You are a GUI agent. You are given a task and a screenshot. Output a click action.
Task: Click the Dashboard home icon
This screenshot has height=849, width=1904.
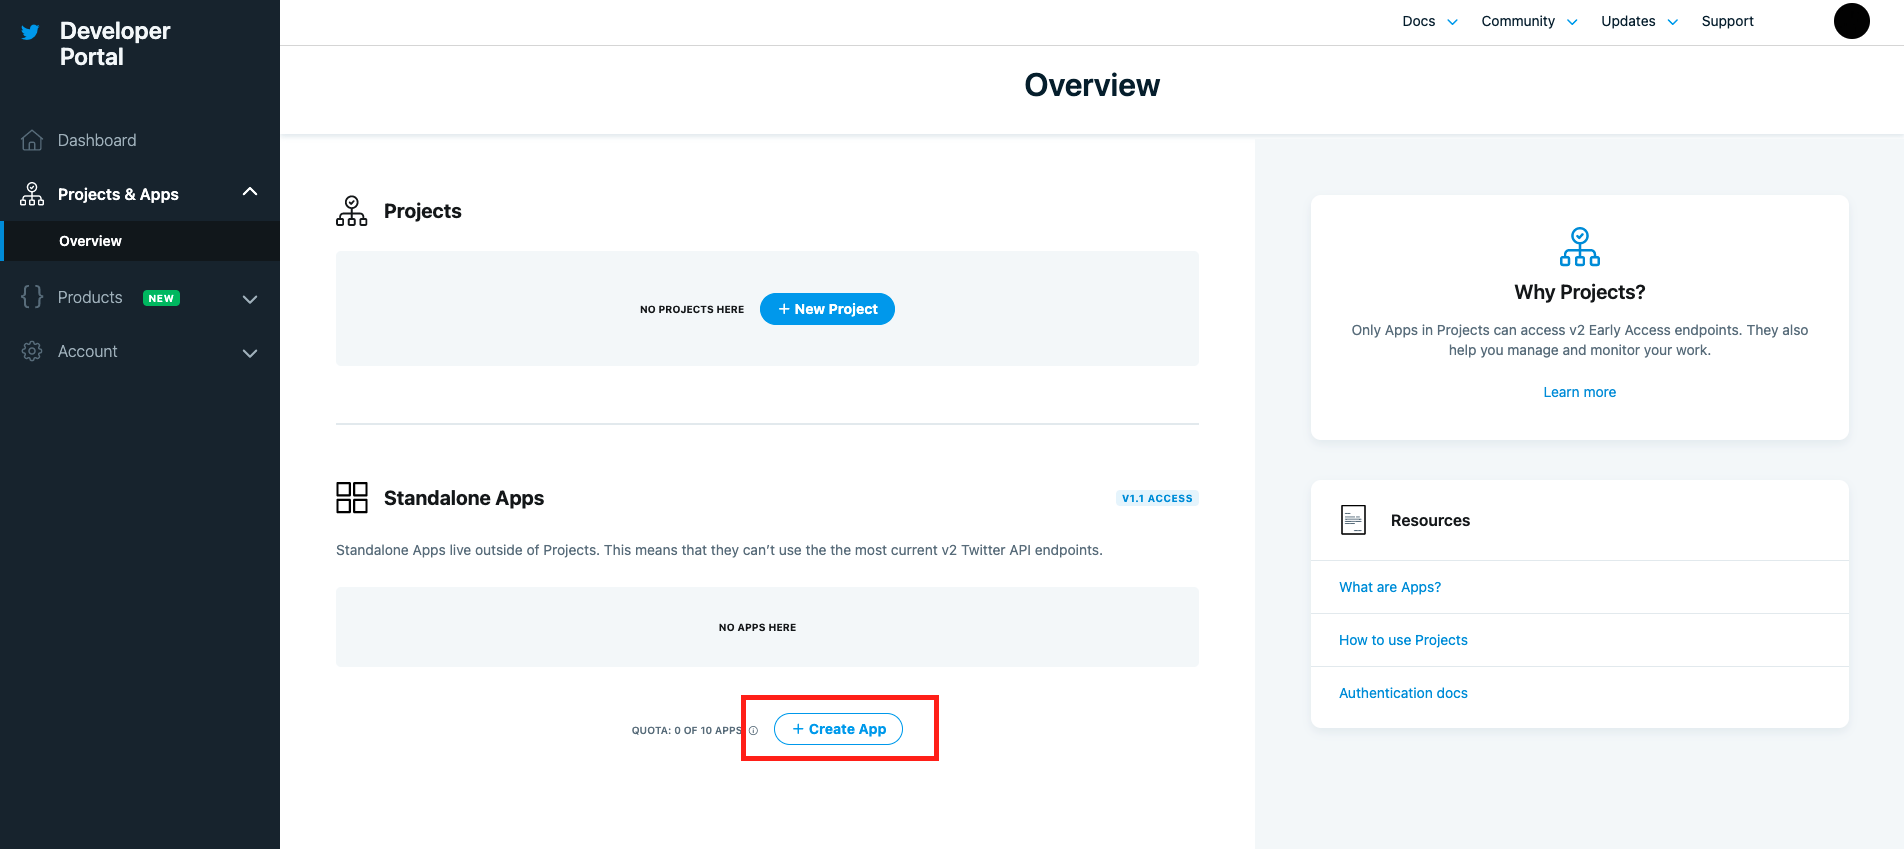[x=32, y=140]
